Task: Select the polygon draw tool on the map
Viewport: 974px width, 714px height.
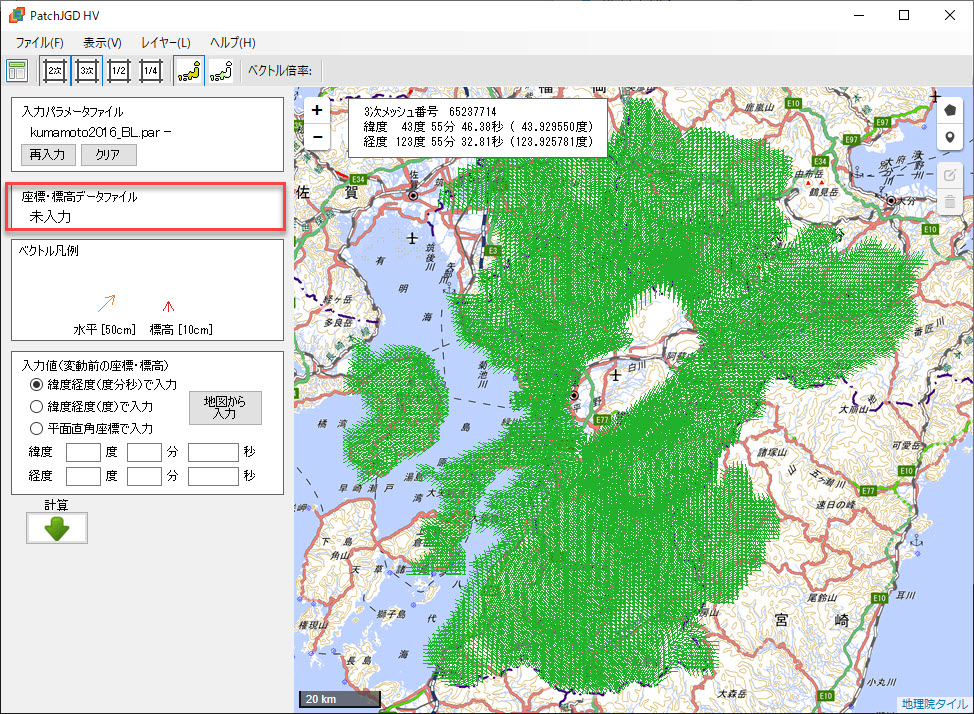Action: click(x=950, y=111)
